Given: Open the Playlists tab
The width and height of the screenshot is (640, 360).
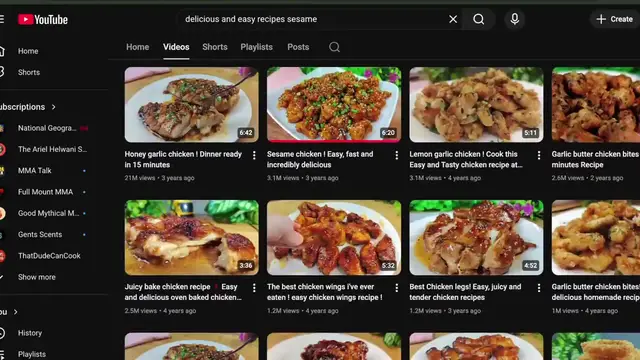Looking at the screenshot, I should pyautogui.click(x=256, y=47).
